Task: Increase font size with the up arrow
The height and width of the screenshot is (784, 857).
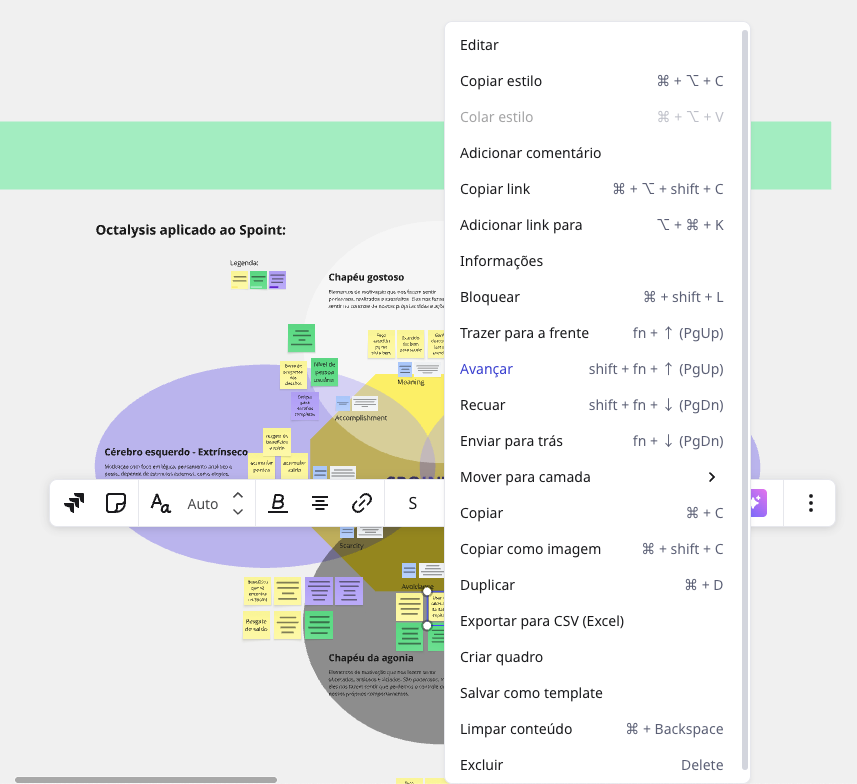Action: click(238, 495)
